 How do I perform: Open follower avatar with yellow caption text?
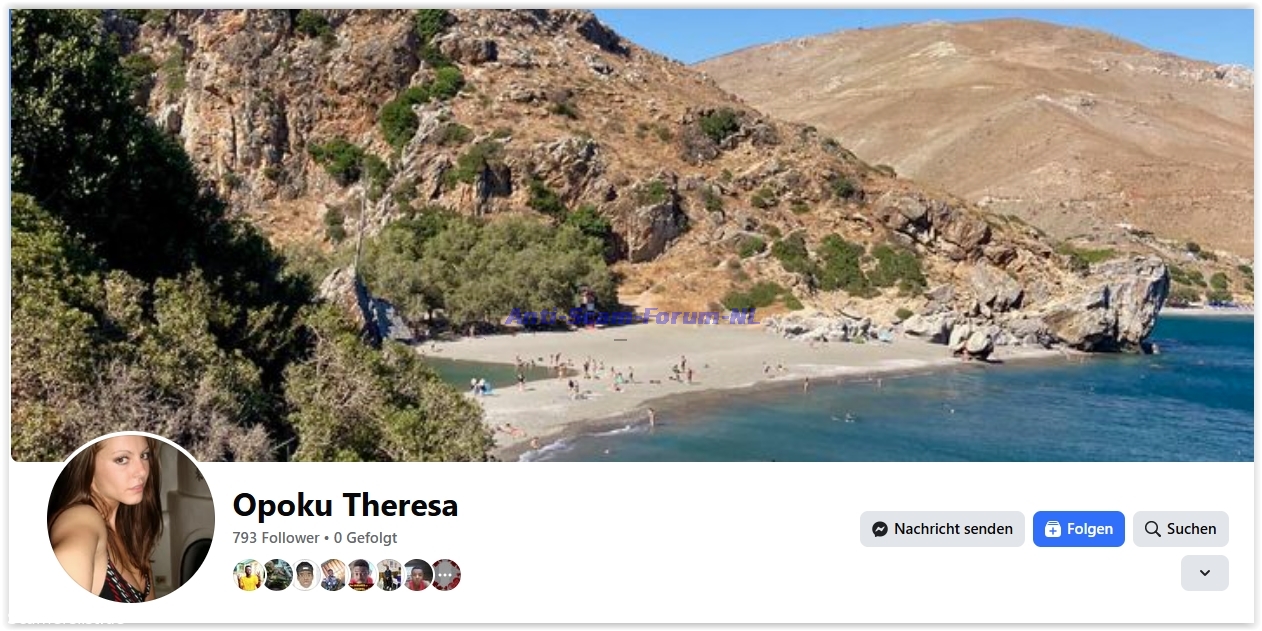pyautogui.click(x=361, y=575)
